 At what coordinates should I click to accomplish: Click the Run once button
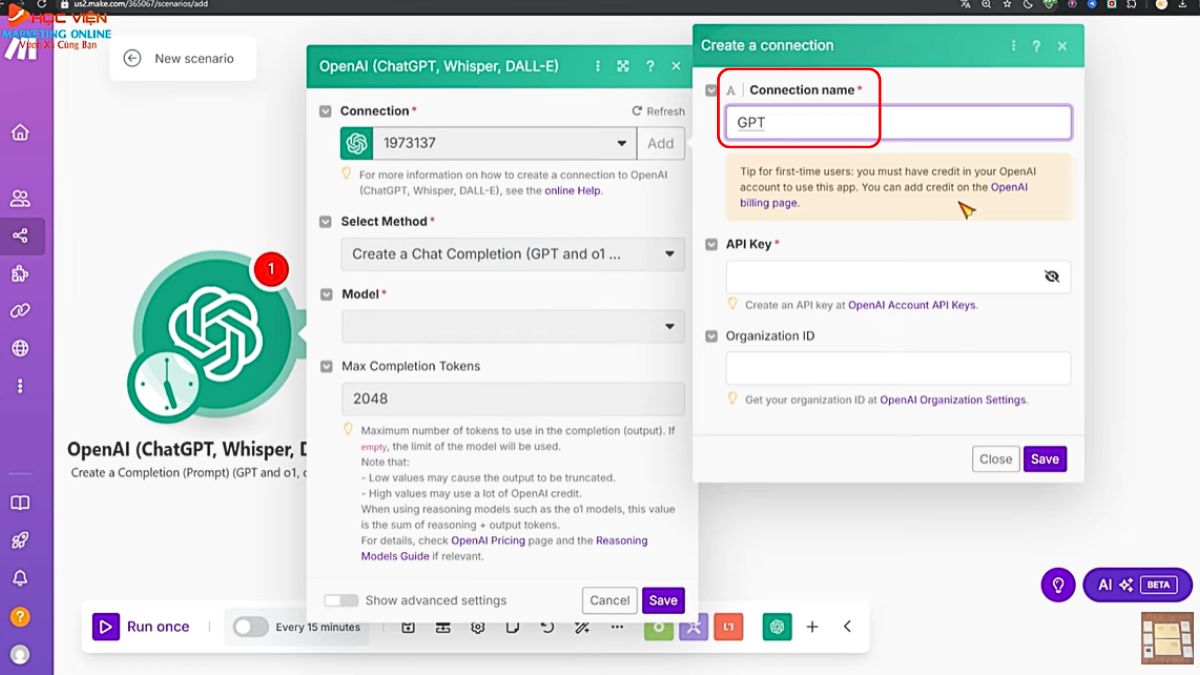point(142,627)
